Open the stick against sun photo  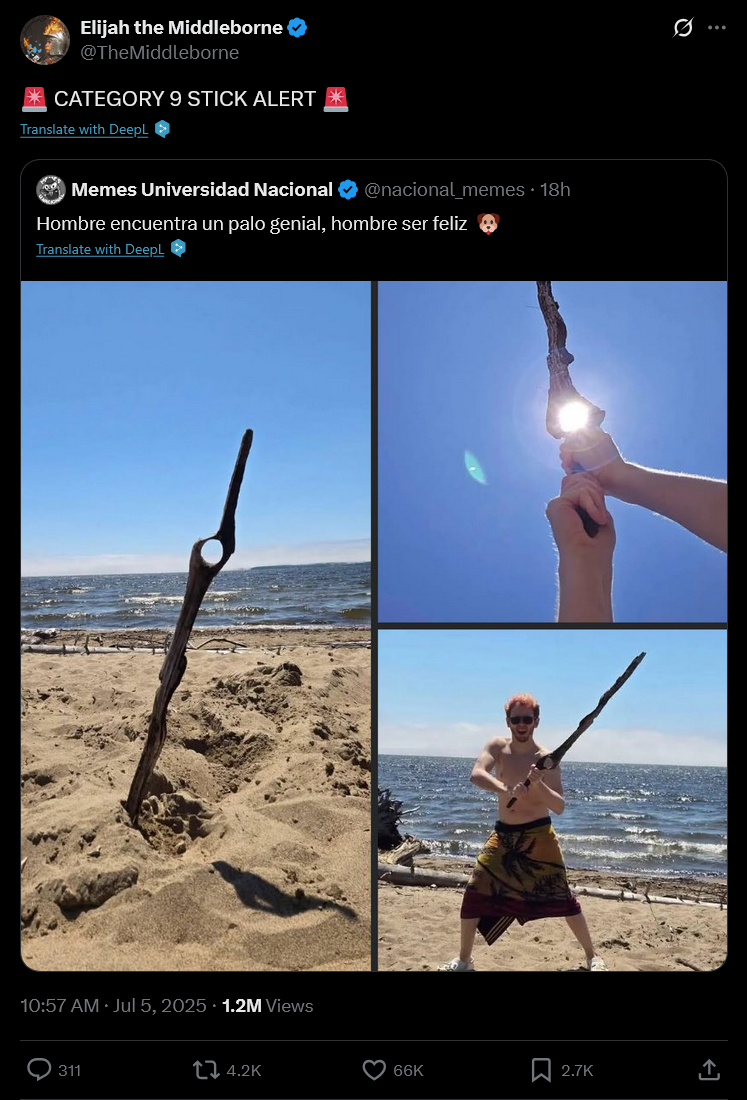point(553,452)
